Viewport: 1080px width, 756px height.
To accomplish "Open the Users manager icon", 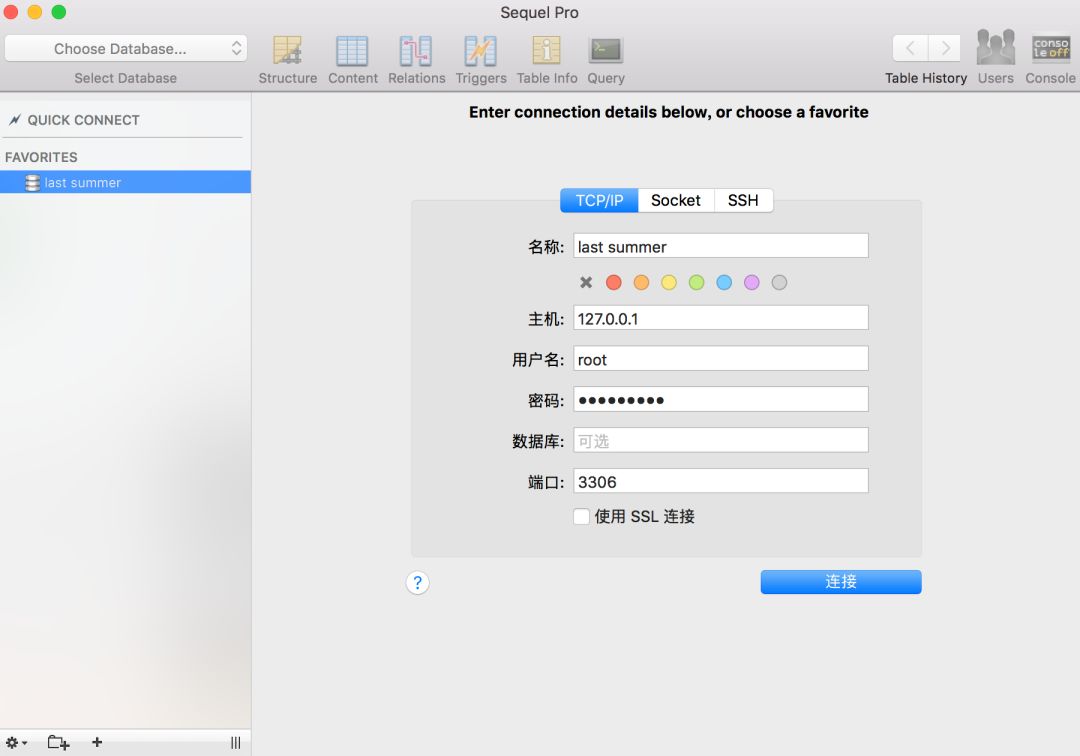I will (995, 48).
